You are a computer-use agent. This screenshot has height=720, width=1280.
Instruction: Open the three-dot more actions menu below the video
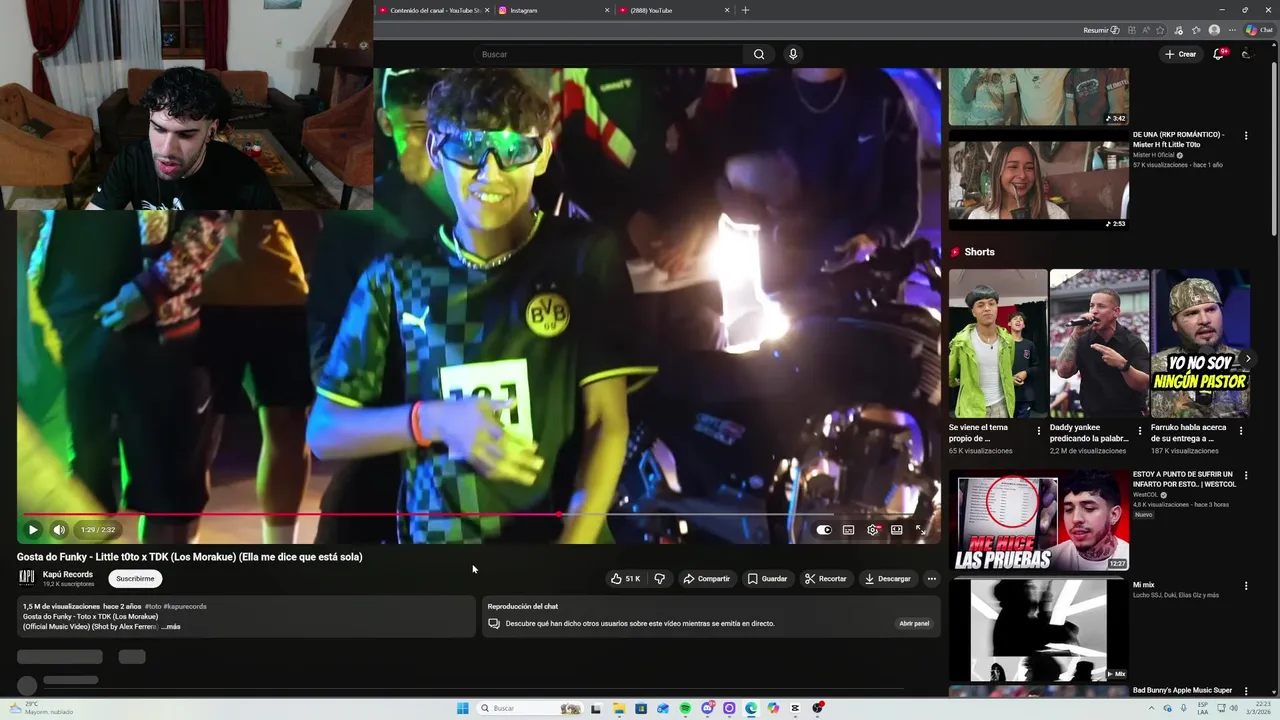click(x=931, y=579)
